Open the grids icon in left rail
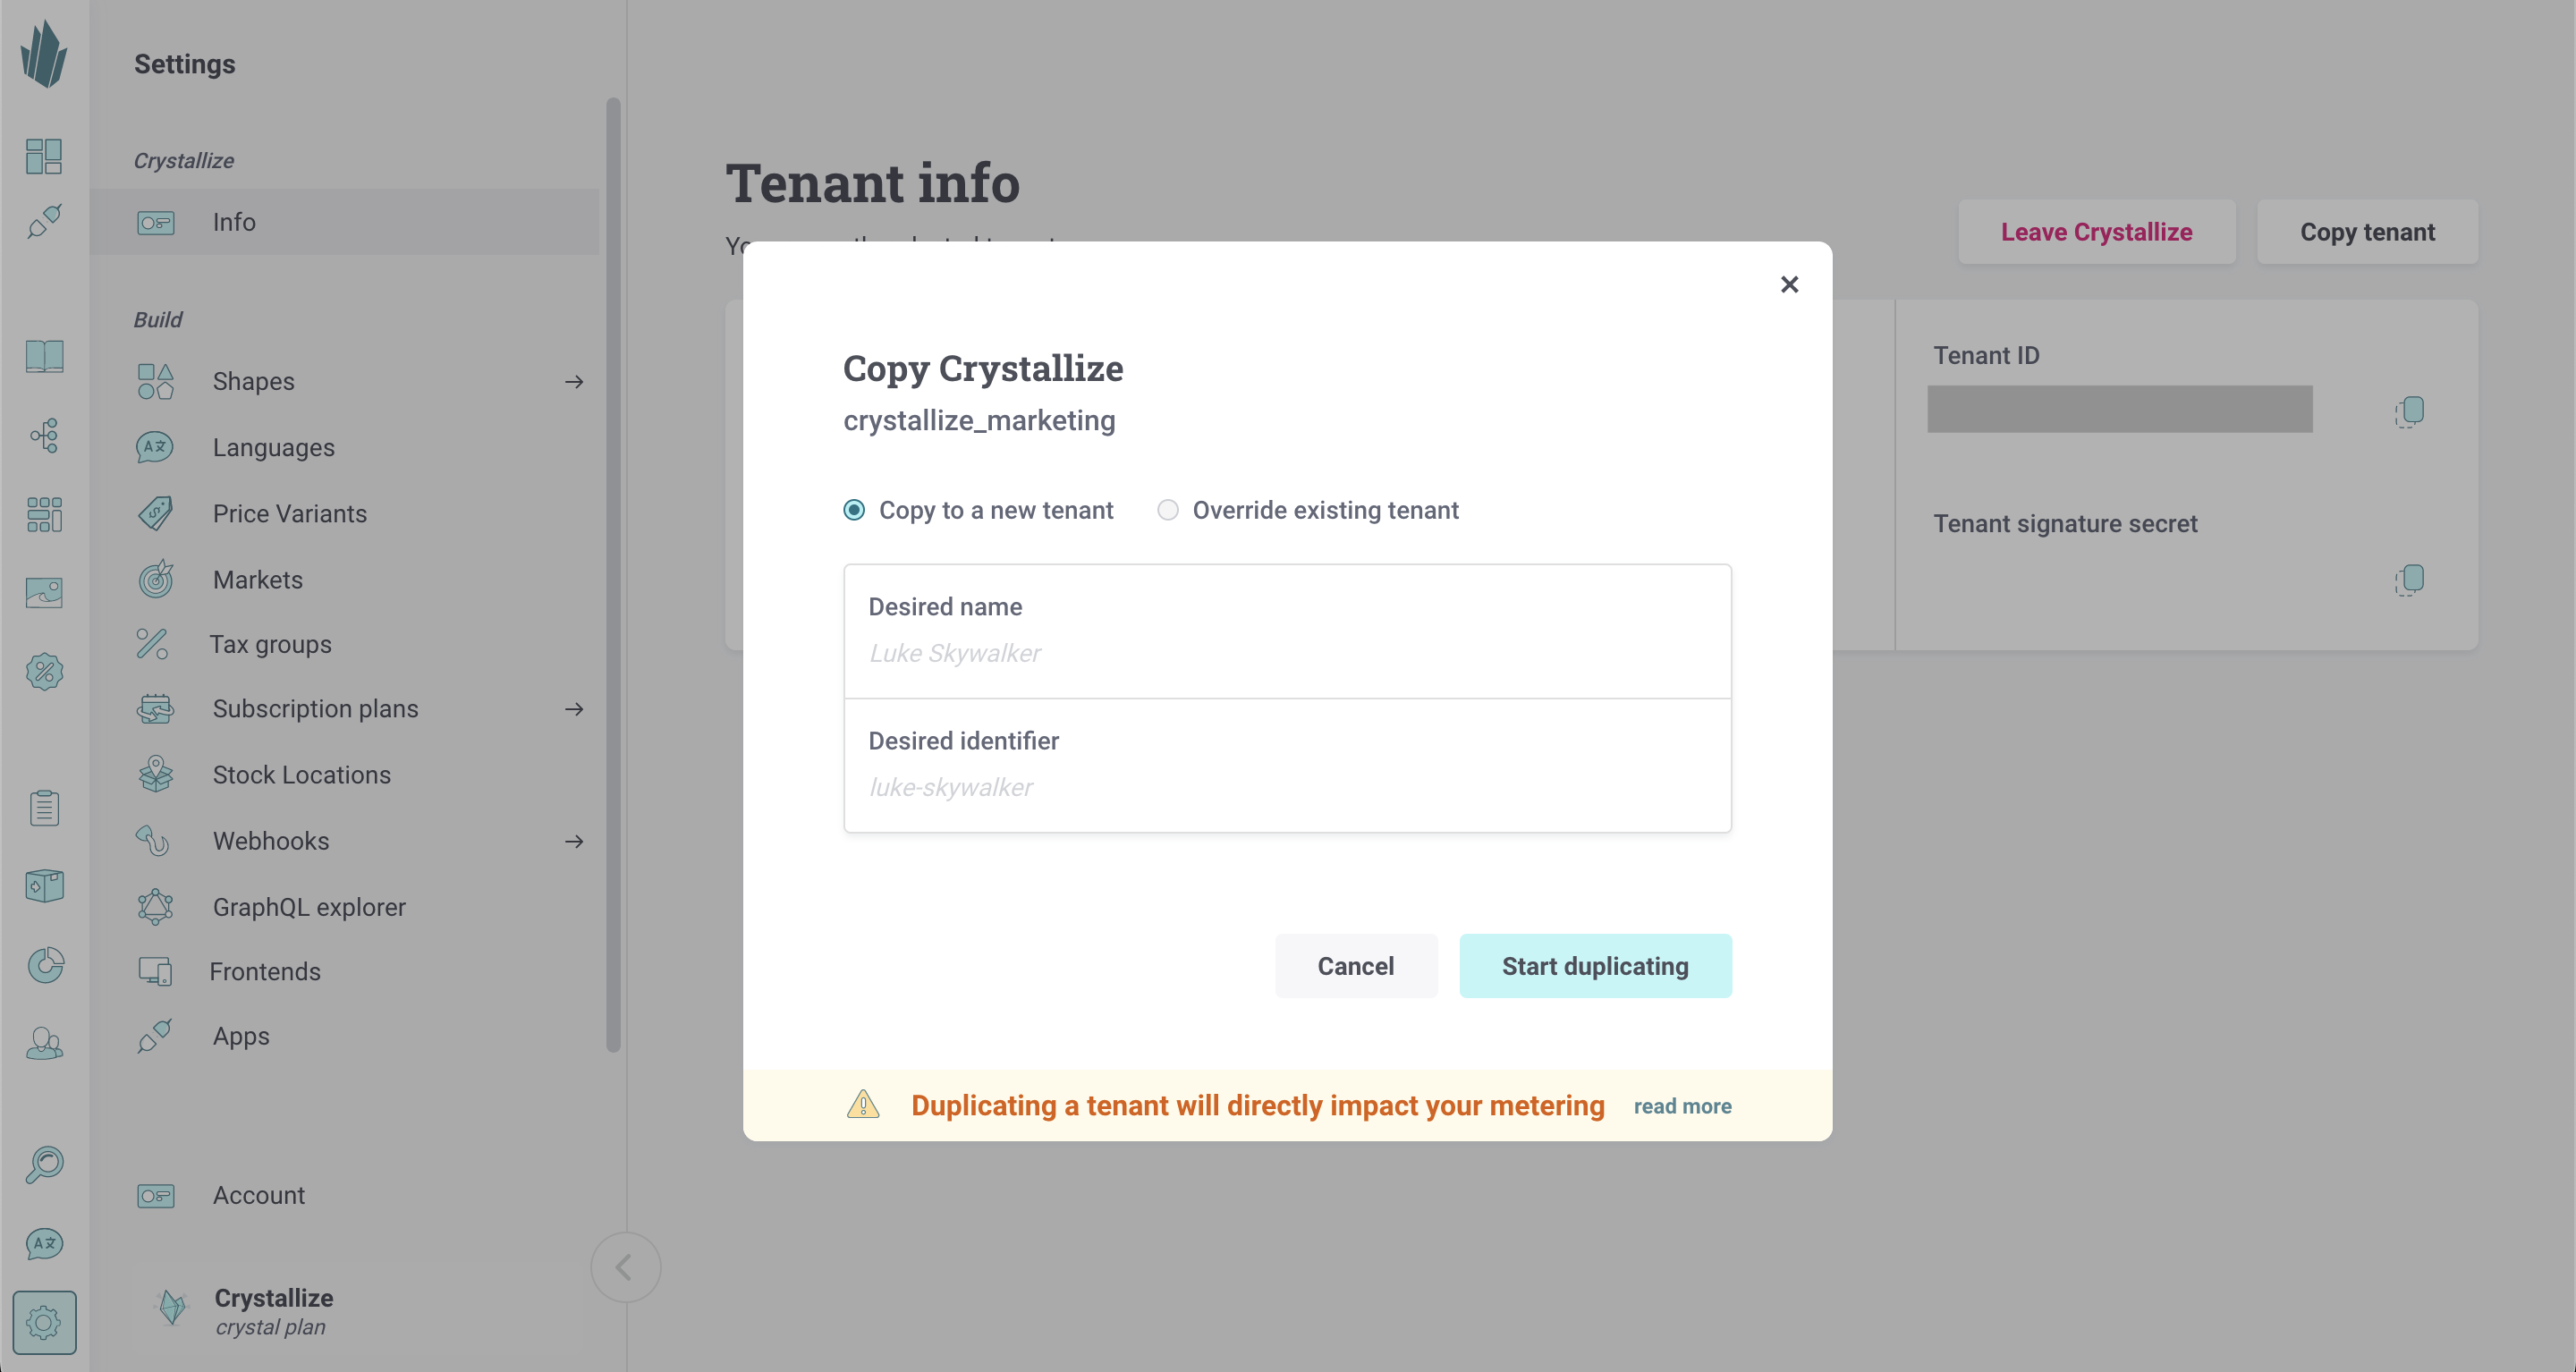Screen dimensions: 2576x1372 [x=44, y=514]
